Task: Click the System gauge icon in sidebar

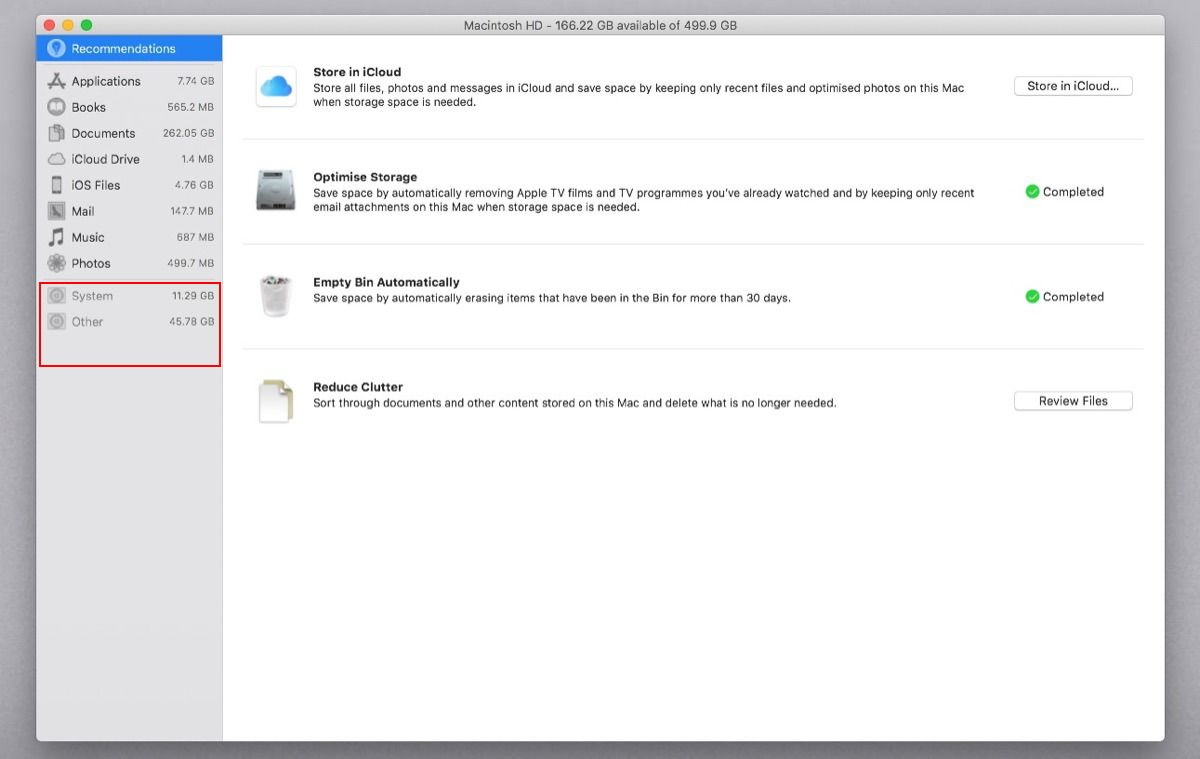Action: coord(57,295)
